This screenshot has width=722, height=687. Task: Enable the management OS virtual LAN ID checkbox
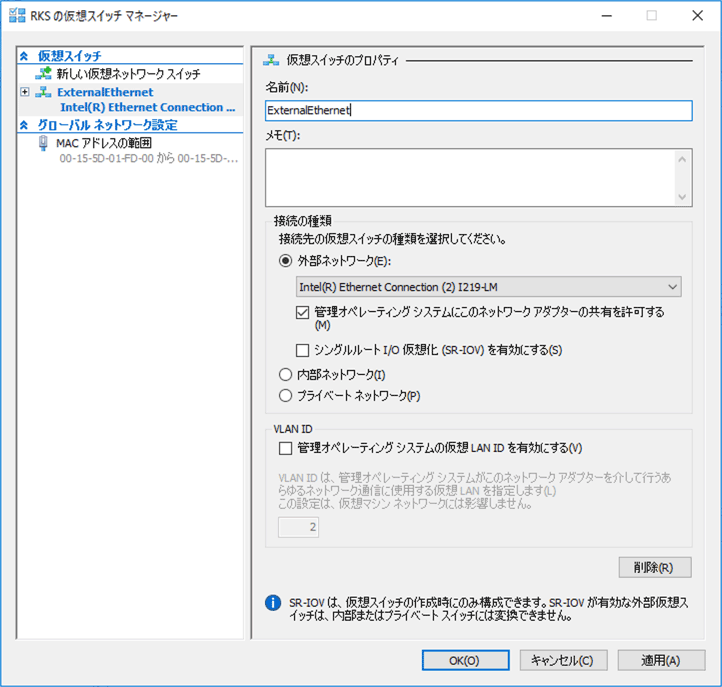point(285,448)
